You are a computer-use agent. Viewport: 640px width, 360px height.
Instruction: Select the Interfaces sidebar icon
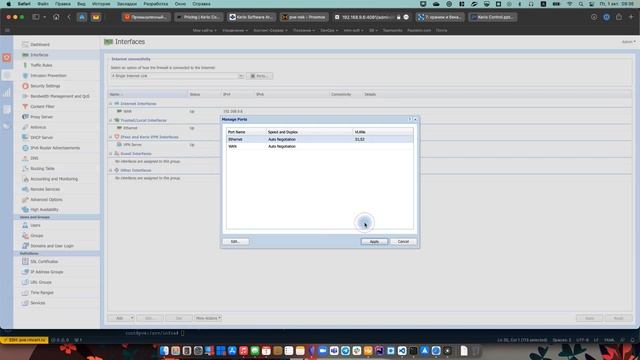click(x=25, y=55)
